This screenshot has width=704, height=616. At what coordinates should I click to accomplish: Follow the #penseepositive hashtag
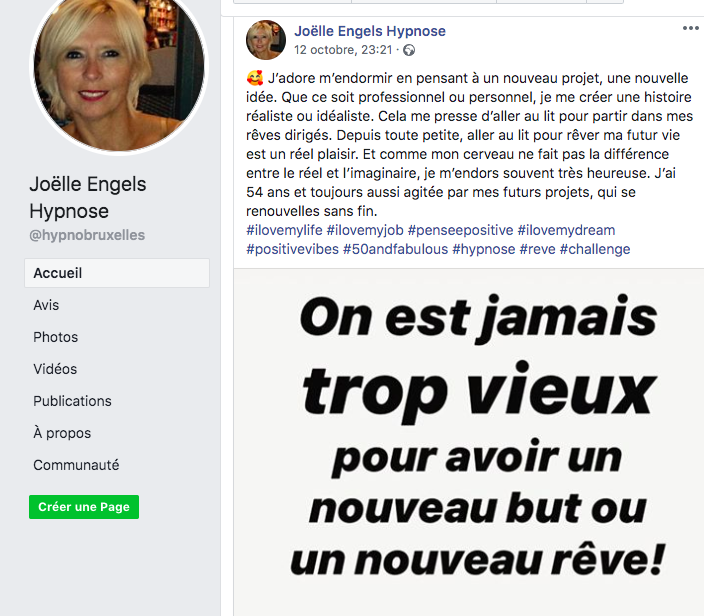pos(460,230)
